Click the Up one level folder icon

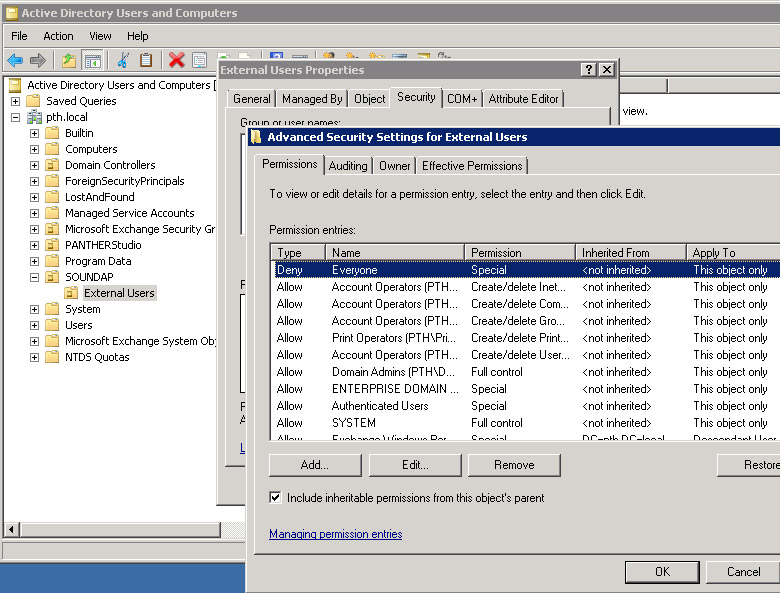(69, 61)
